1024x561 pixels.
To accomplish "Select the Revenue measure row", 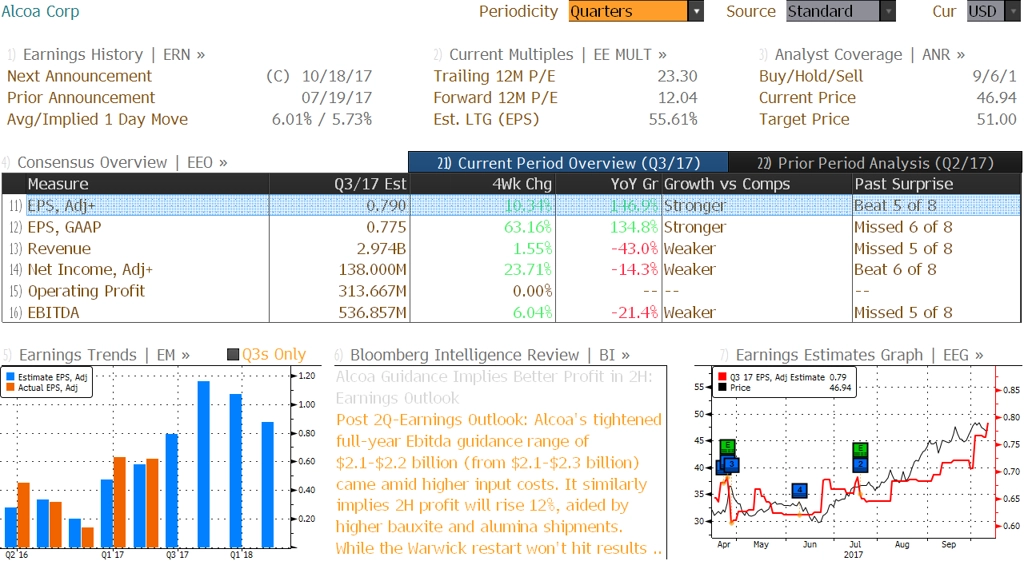I will pos(511,249).
